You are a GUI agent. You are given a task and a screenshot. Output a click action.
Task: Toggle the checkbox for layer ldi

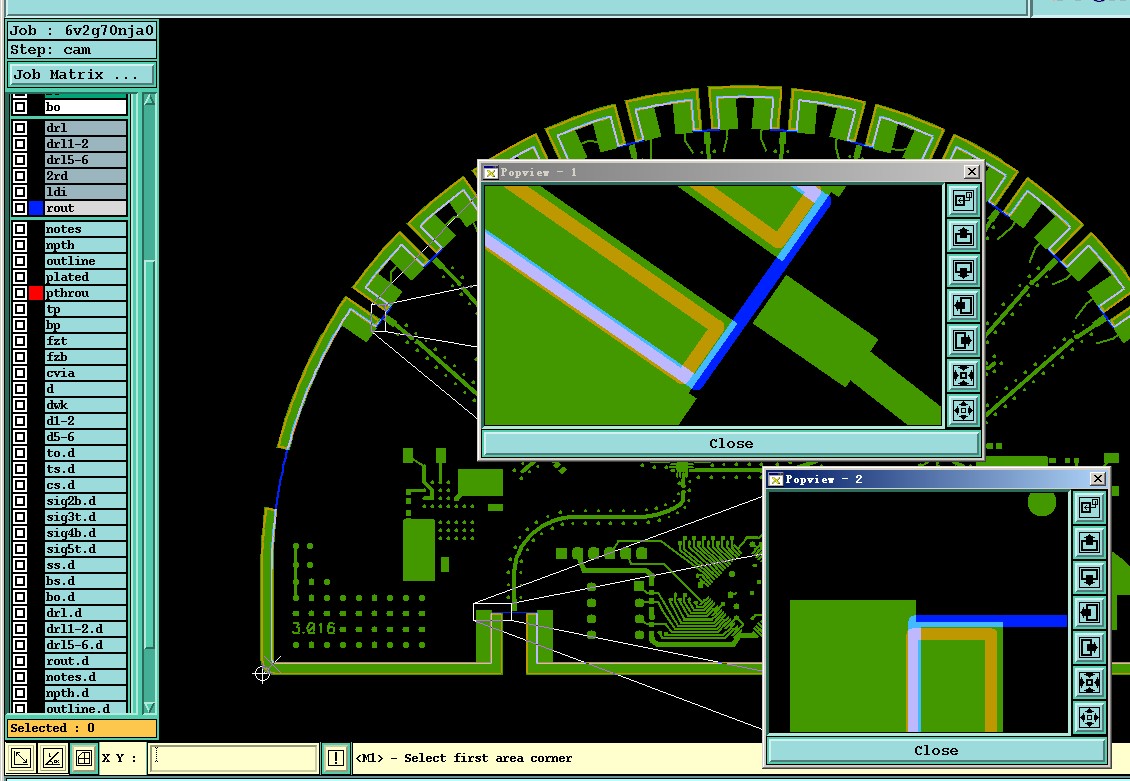[x=20, y=192]
